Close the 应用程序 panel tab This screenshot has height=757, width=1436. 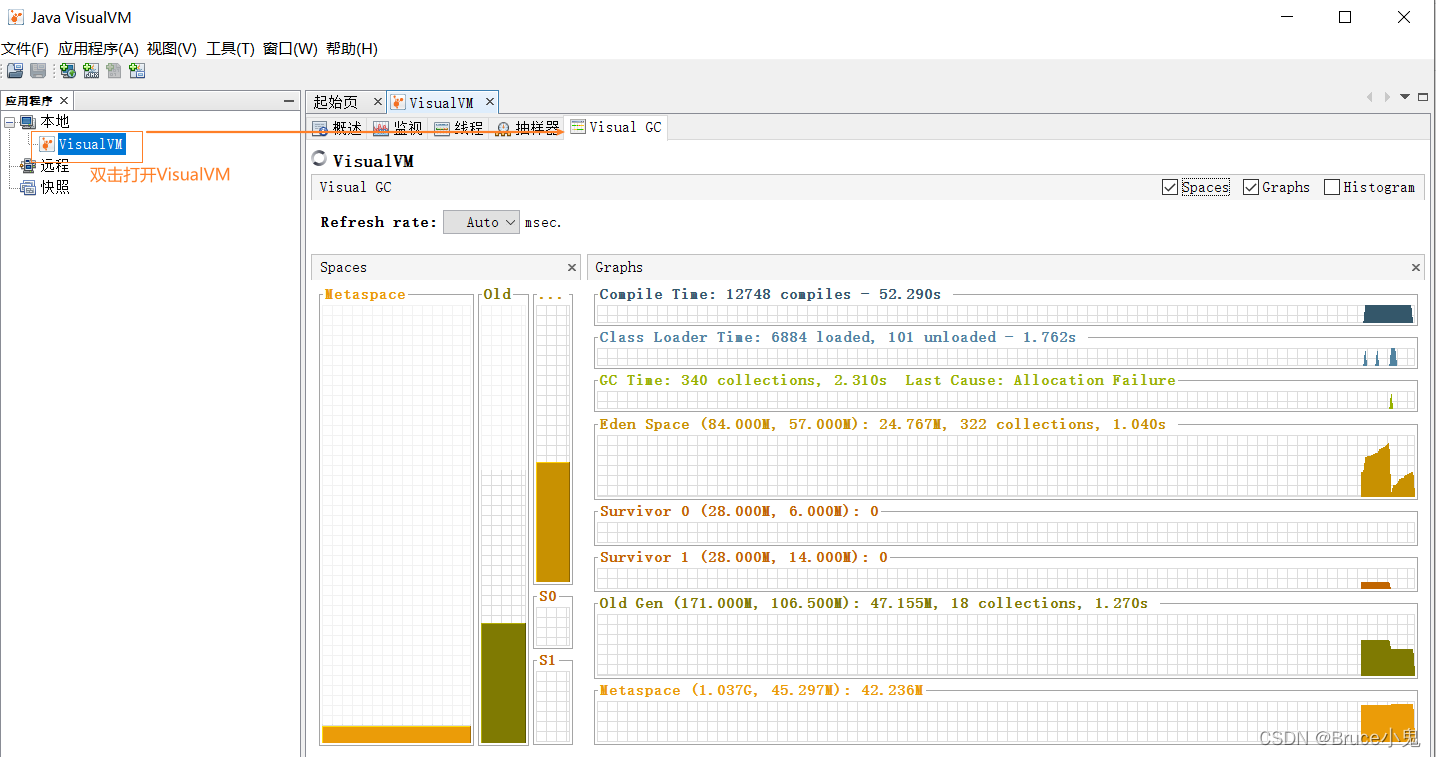coord(64,100)
